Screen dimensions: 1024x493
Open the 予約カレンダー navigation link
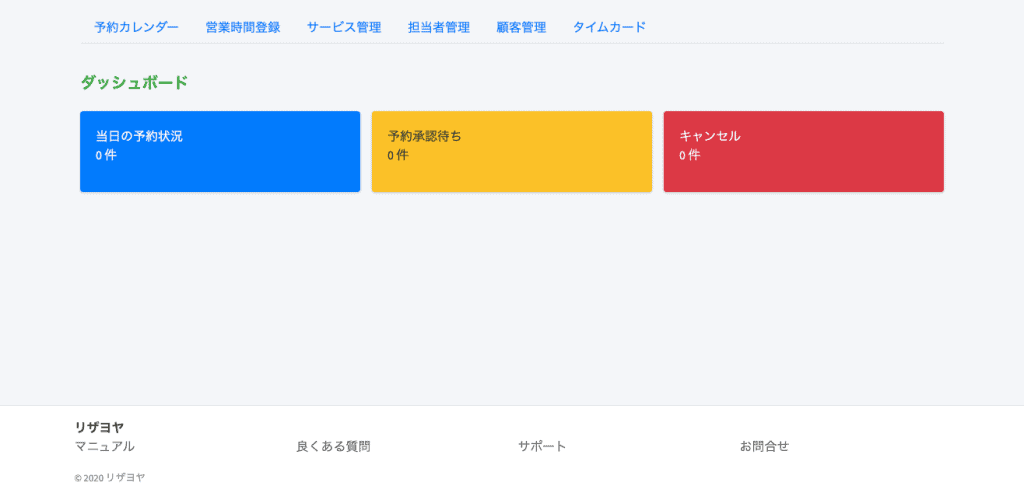tap(136, 27)
